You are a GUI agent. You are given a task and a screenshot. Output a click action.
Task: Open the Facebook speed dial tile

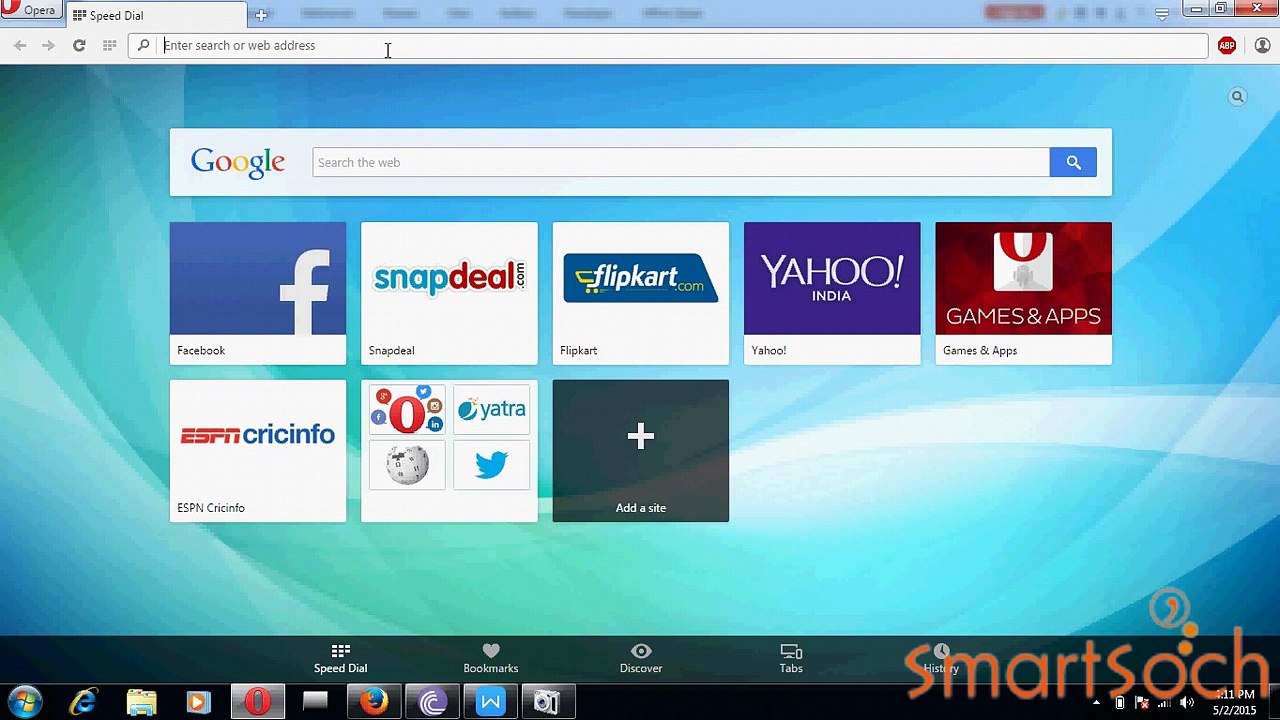[x=258, y=293]
